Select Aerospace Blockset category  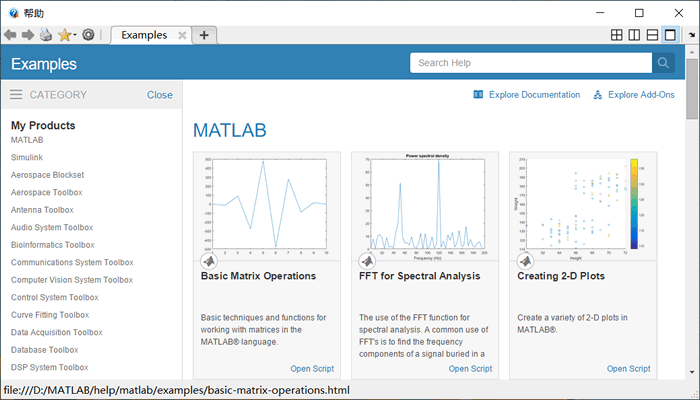click(47, 175)
